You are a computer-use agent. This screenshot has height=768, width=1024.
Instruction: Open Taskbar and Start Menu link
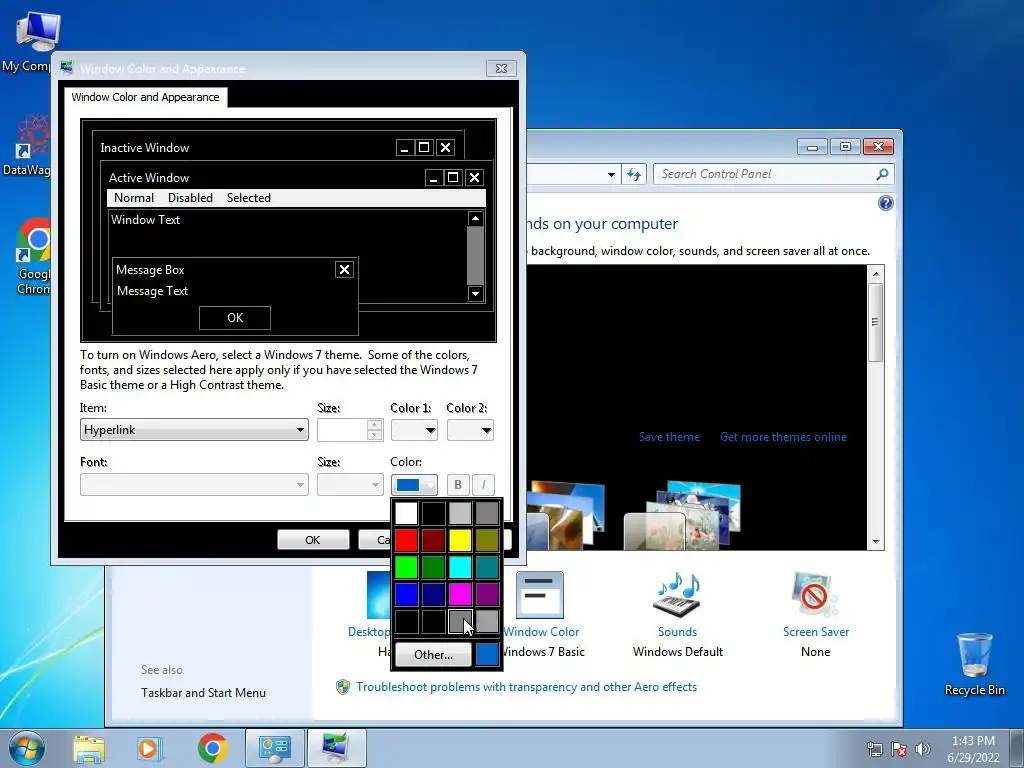tap(203, 693)
